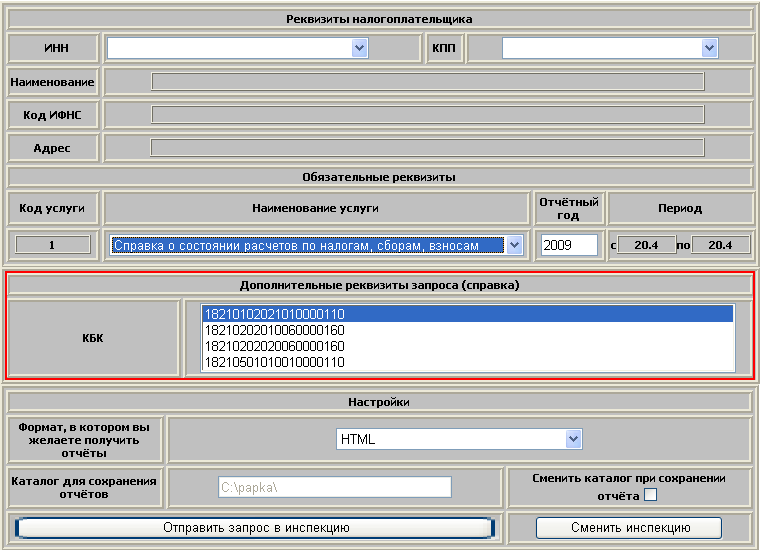Click the Формат, в котором вы желаете label

coord(84,440)
